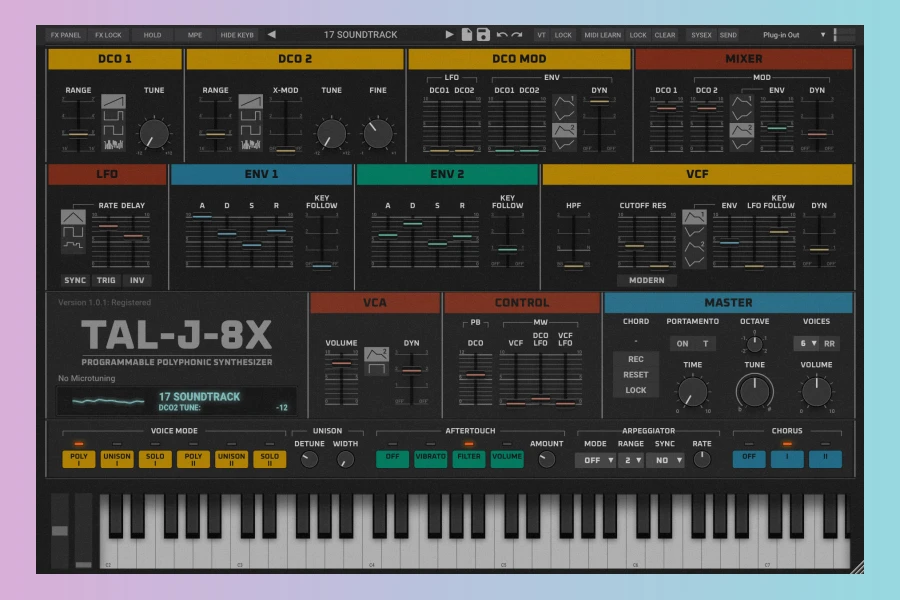900x600 pixels.
Task: Go to the next preset with the right arrow
Action: [x=449, y=35]
